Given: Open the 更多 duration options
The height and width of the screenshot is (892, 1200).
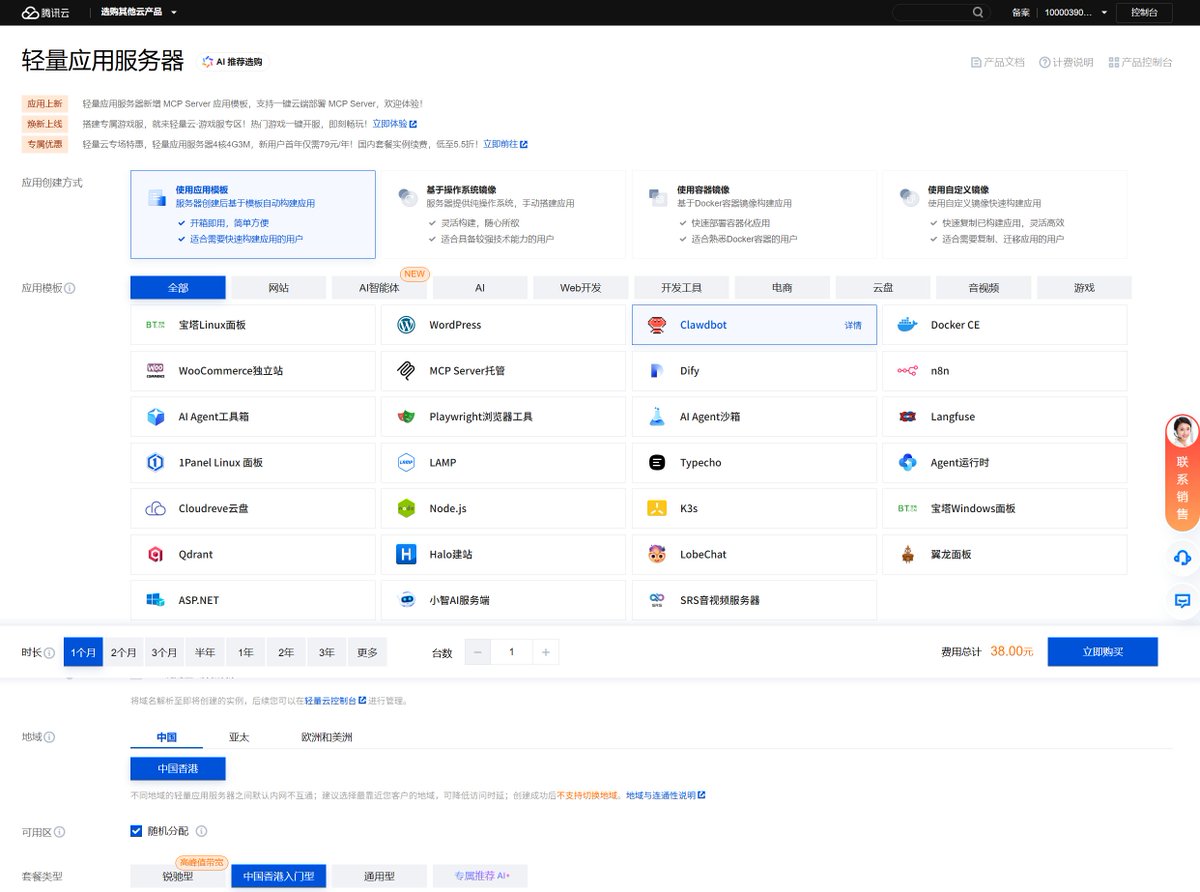Looking at the screenshot, I should click(x=367, y=652).
